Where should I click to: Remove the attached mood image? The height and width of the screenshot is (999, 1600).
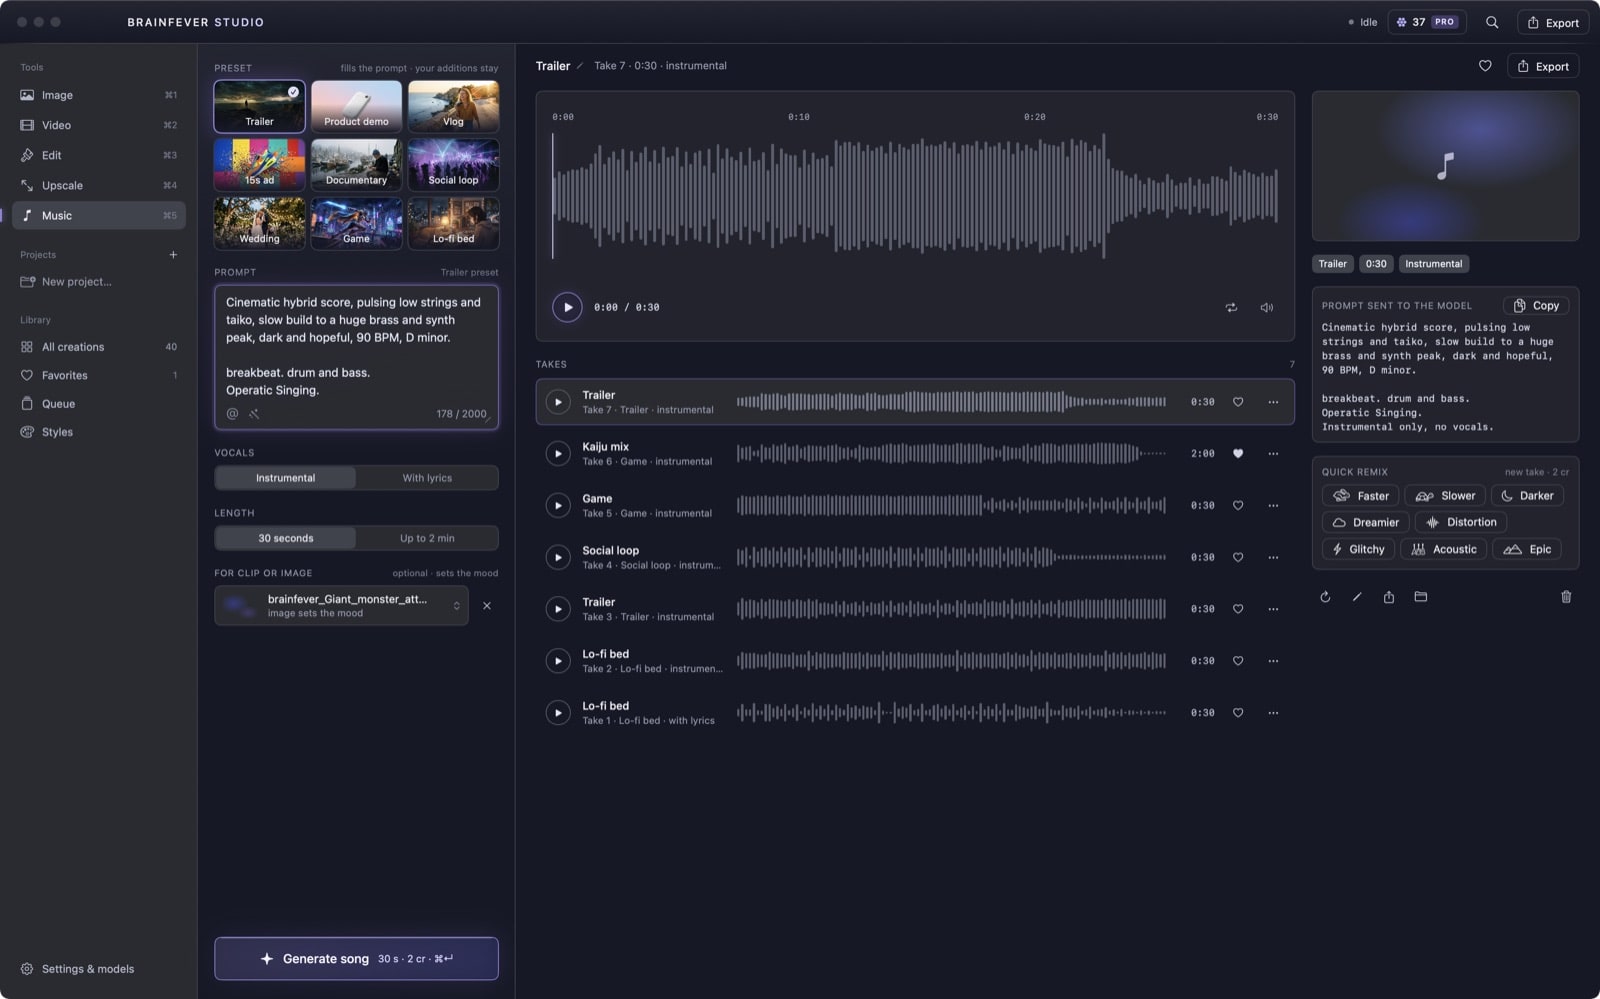click(x=487, y=606)
